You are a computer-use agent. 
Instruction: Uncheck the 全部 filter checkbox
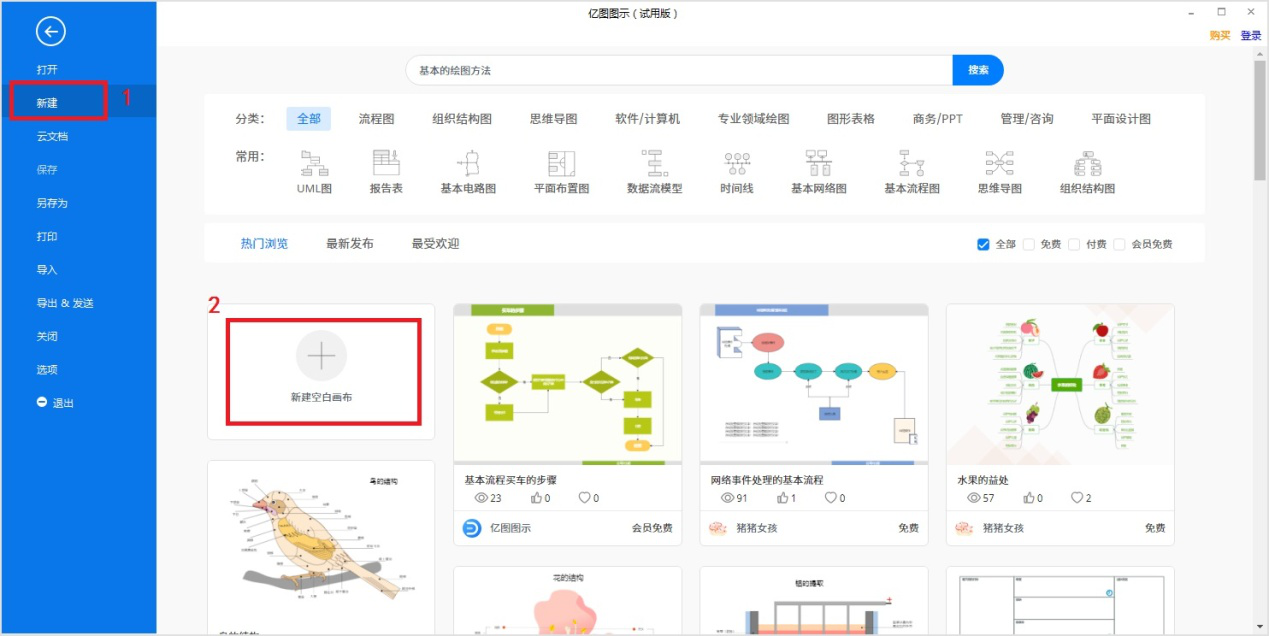pos(983,243)
